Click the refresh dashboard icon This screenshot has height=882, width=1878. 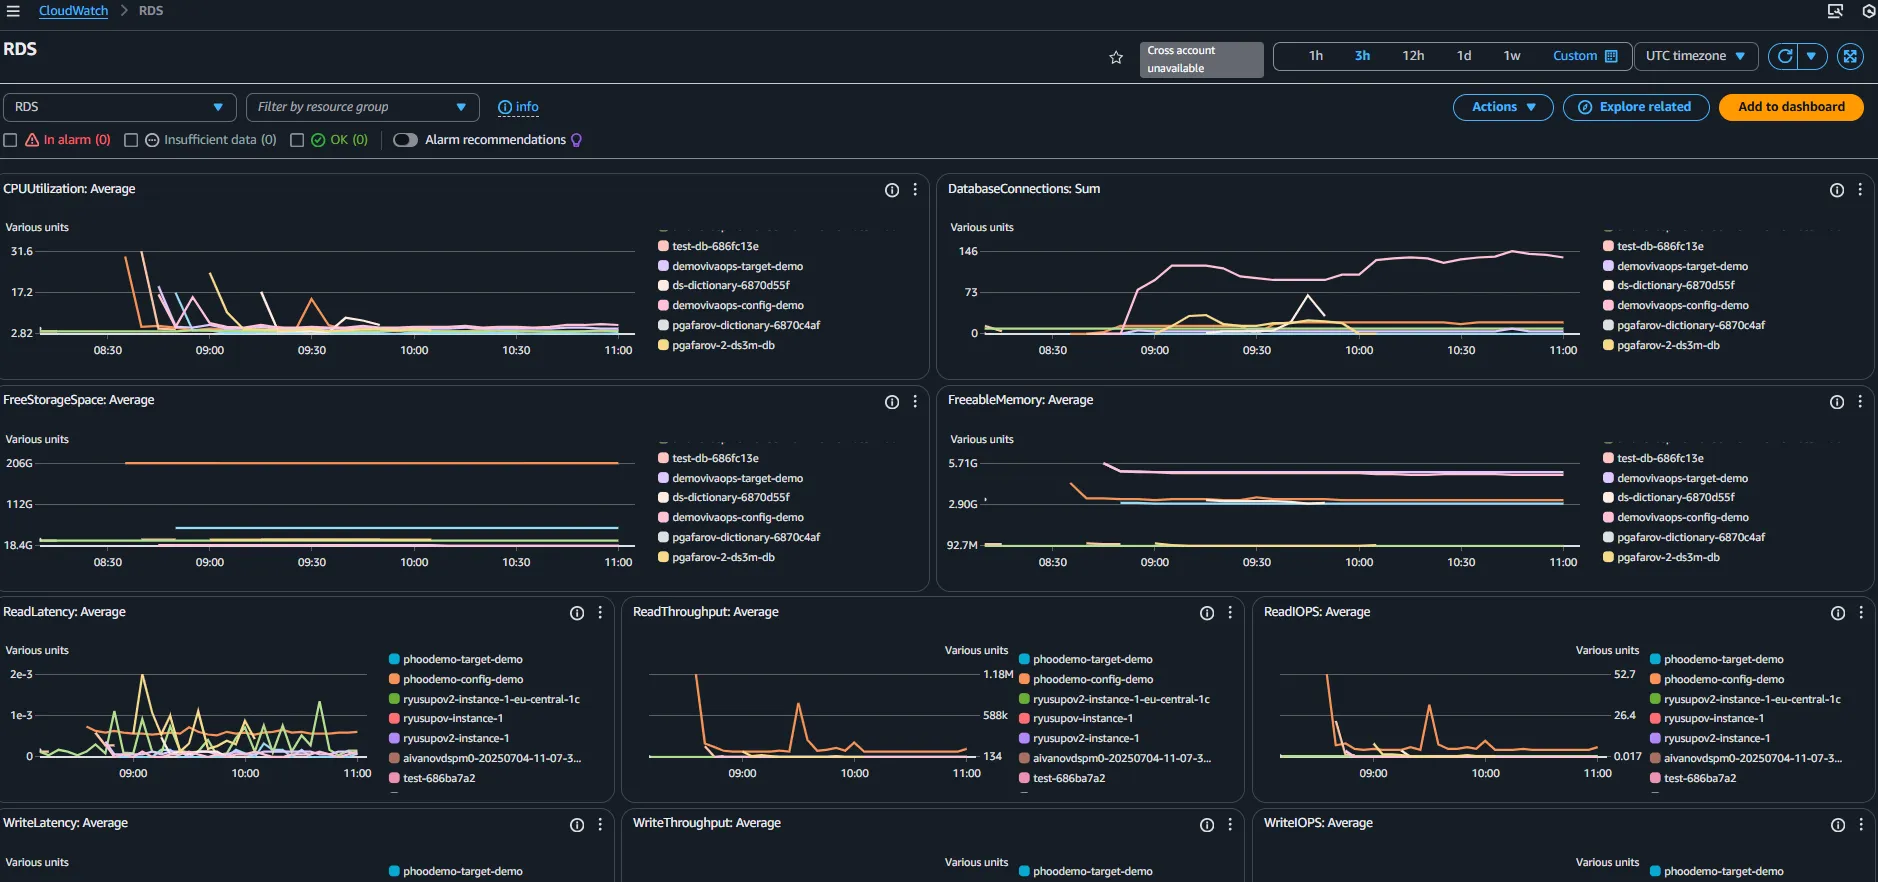[x=1784, y=56]
